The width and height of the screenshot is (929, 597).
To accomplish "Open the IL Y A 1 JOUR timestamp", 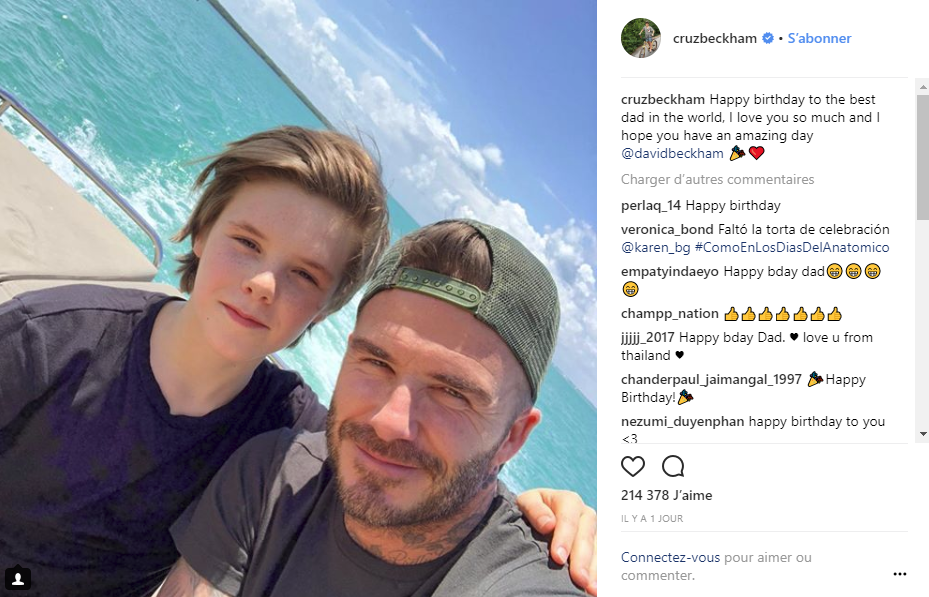I will [652, 518].
